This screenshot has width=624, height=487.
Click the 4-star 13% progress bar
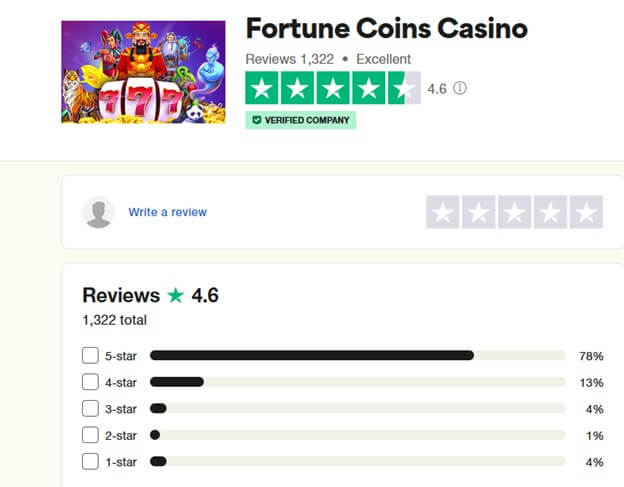pyautogui.click(x=357, y=382)
